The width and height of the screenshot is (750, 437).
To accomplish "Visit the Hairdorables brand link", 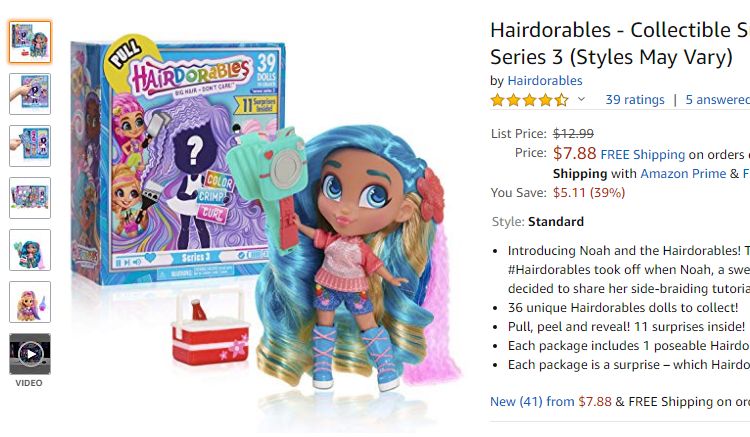I will coord(545,80).
